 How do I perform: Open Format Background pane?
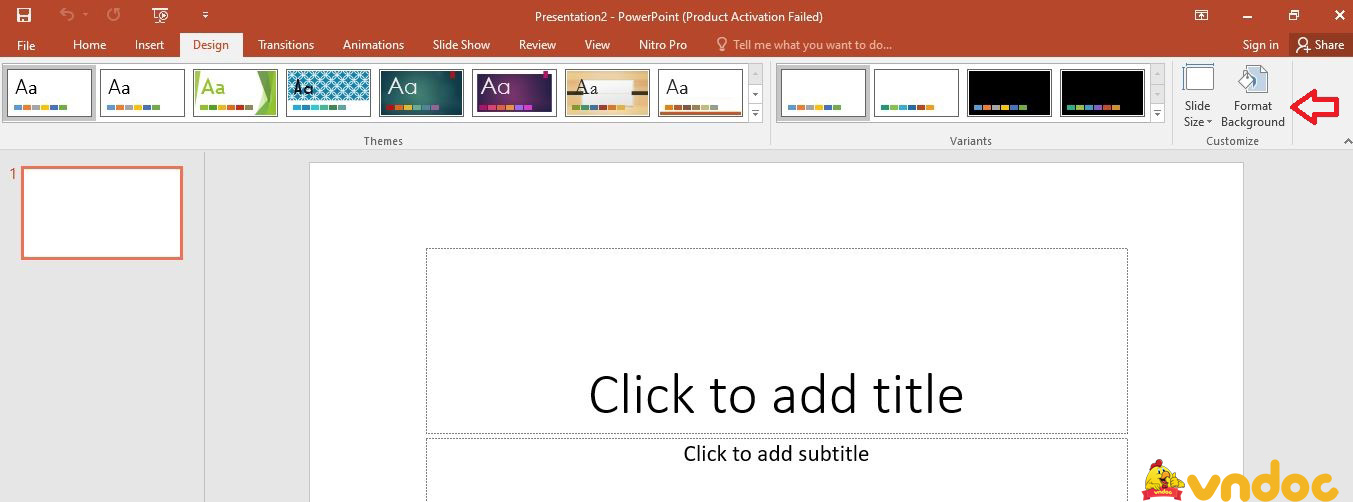1252,97
